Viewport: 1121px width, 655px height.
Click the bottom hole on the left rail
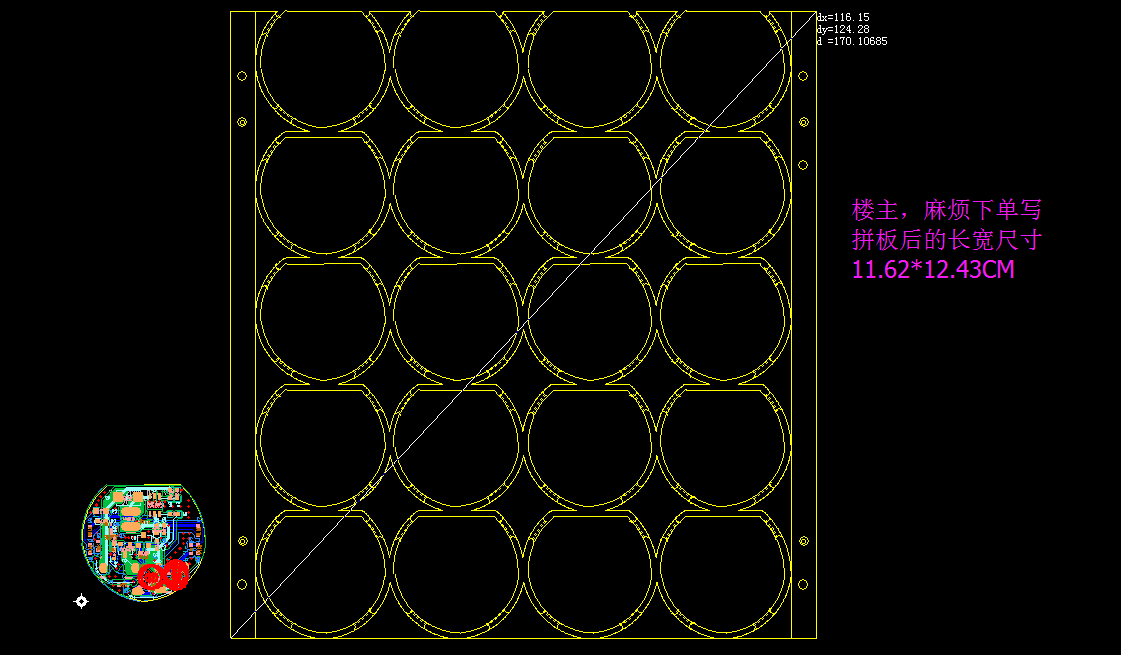(242, 585)
